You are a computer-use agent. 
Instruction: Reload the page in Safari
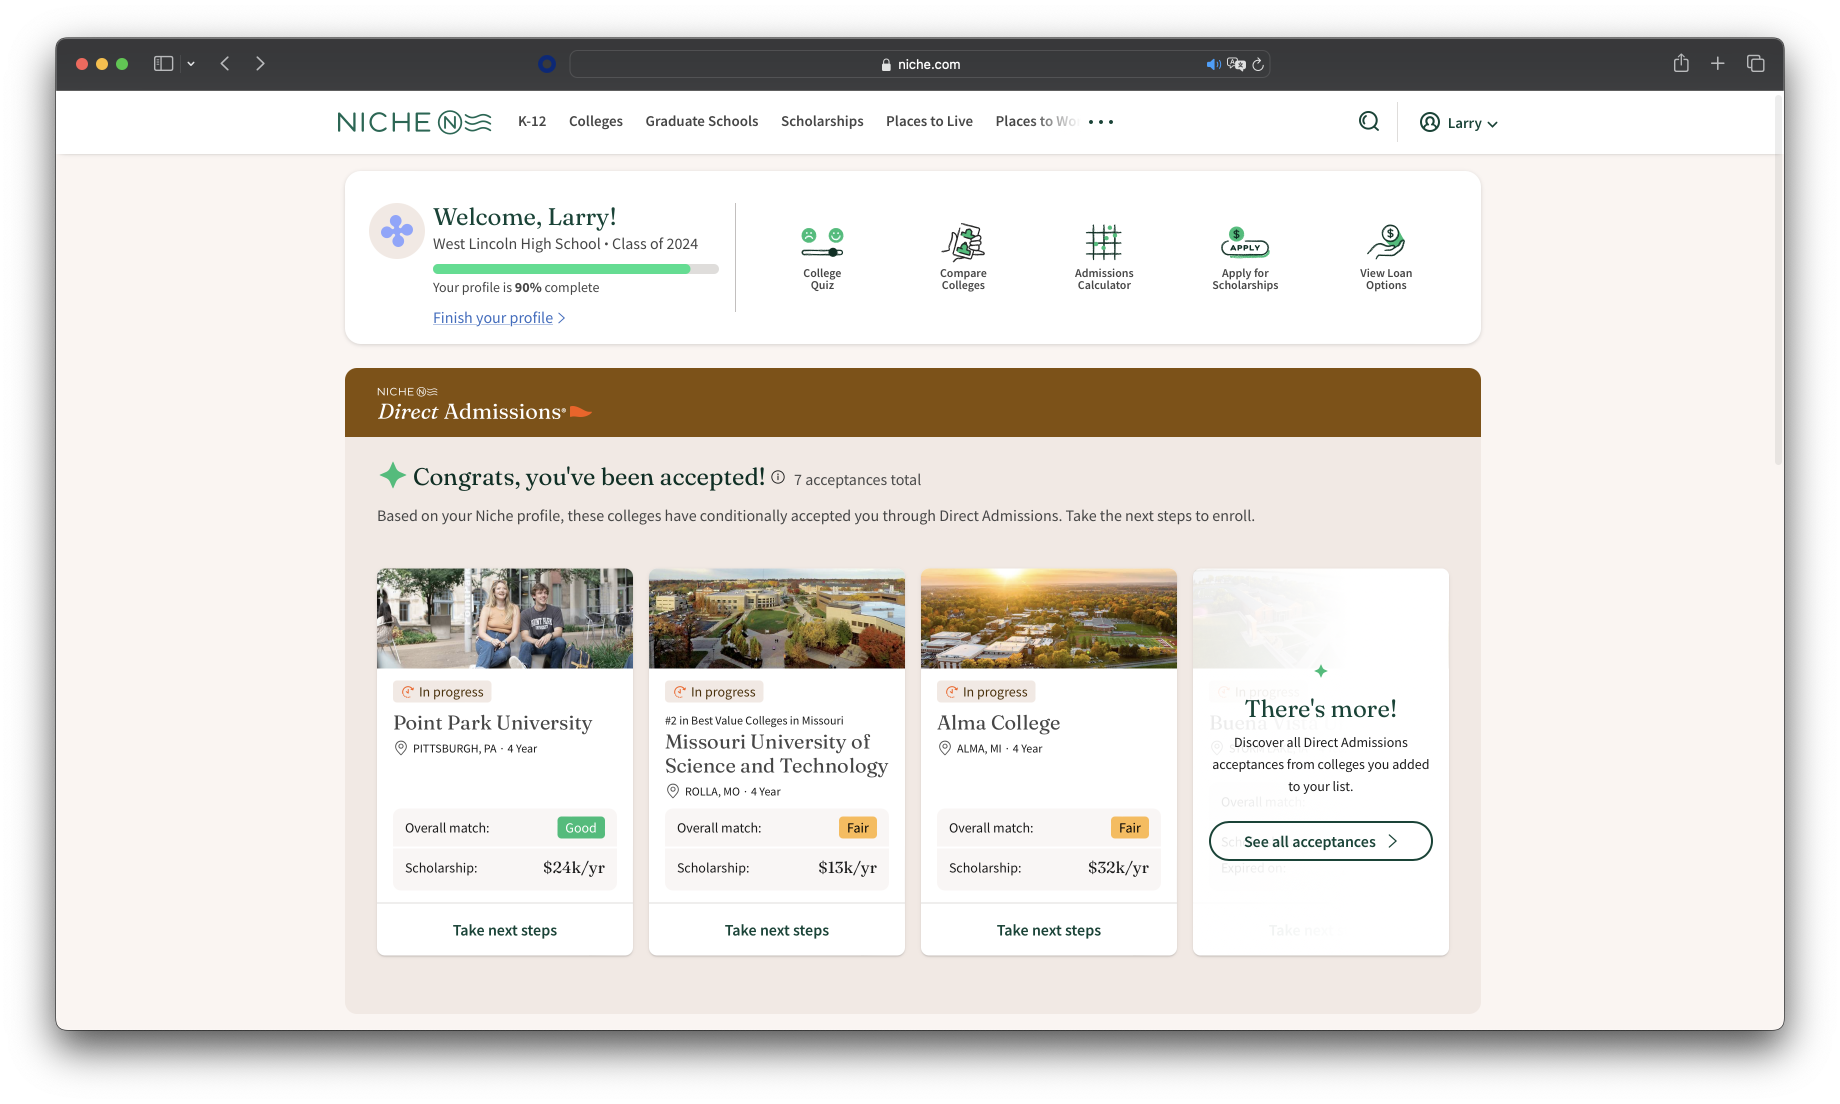pyautogui.click(x=1258, y=64)
